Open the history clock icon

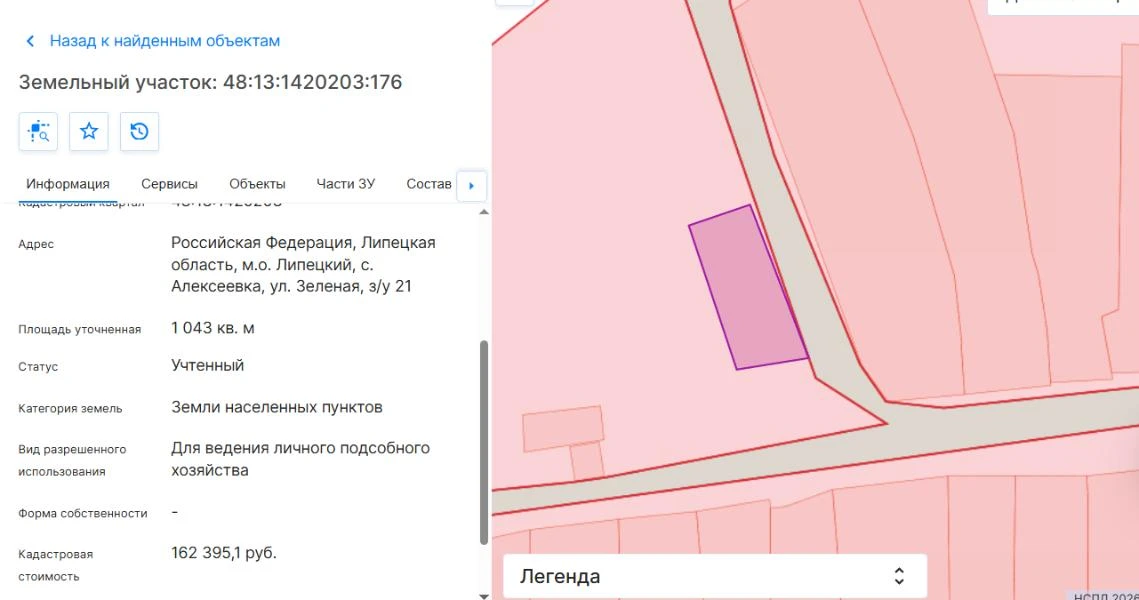(139, 131)
